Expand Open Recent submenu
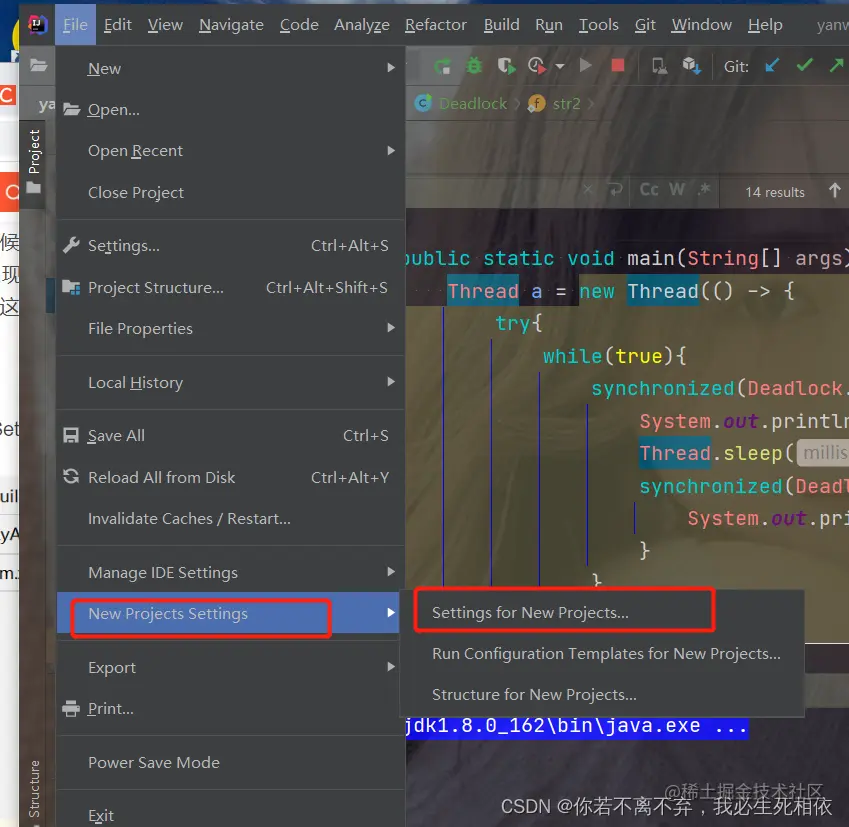849x827 pixels. [x=231, y=151]
